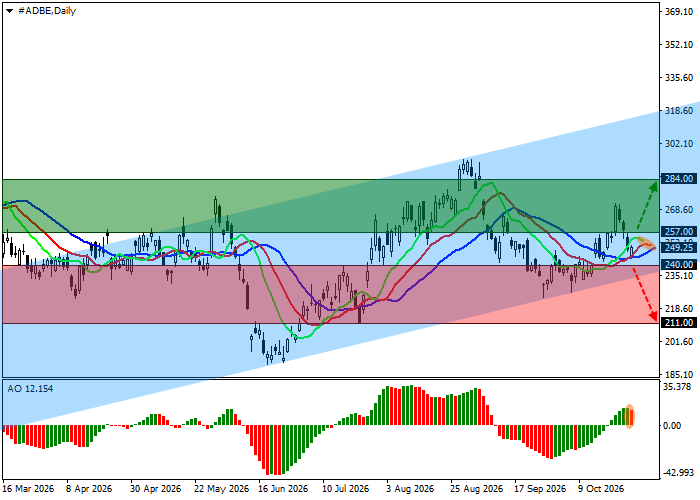Select the 211.00 price level label
The image size is (700, 500).
[679, 322]
